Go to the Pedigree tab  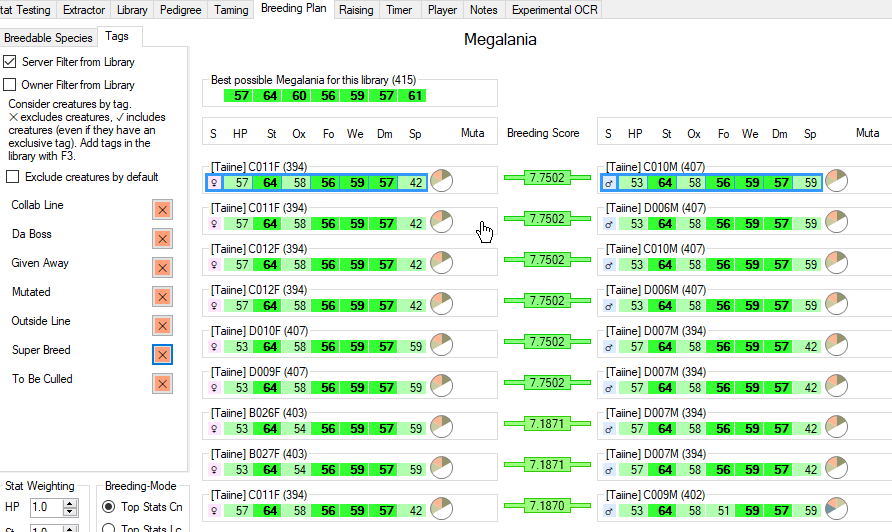(180, 10)
